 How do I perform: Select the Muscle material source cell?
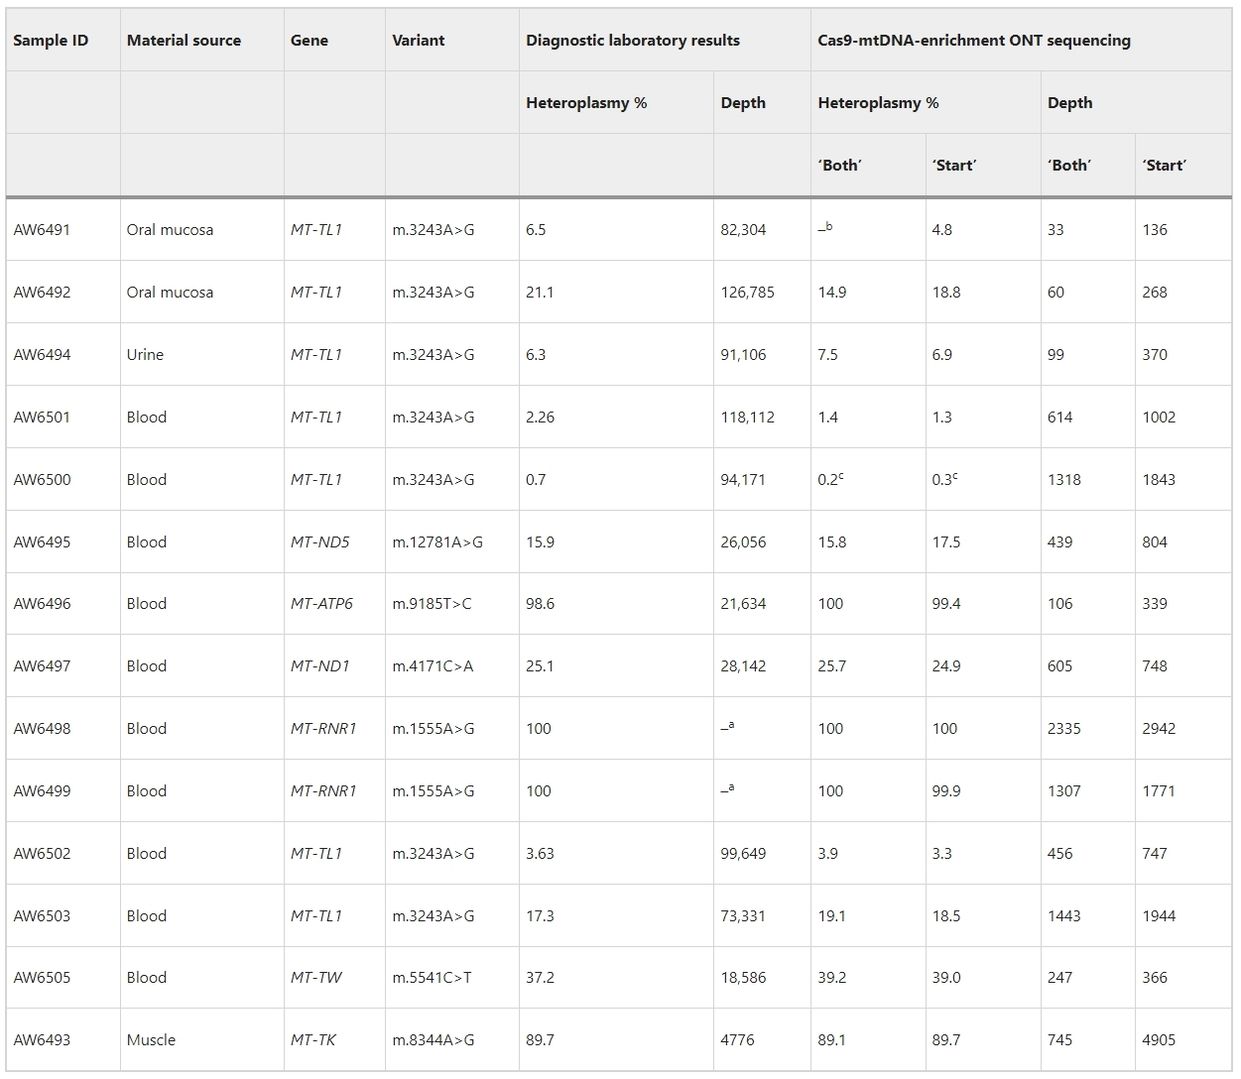(151, 1040)
